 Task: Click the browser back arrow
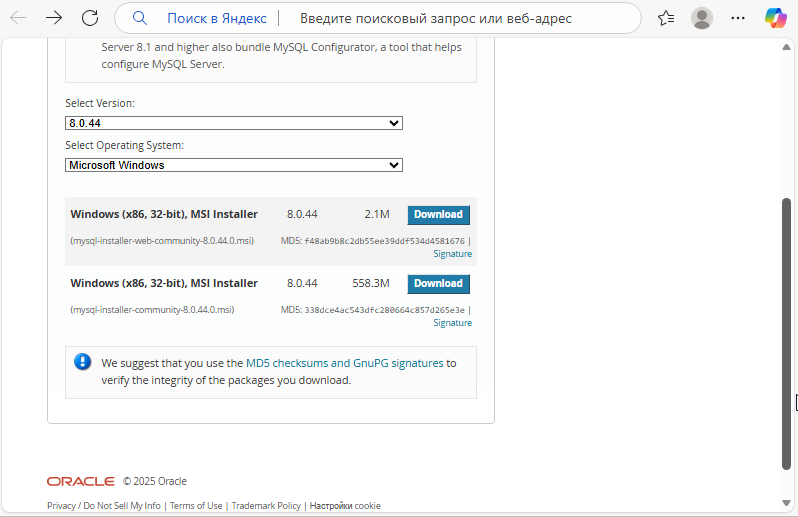tap(18, 18)
